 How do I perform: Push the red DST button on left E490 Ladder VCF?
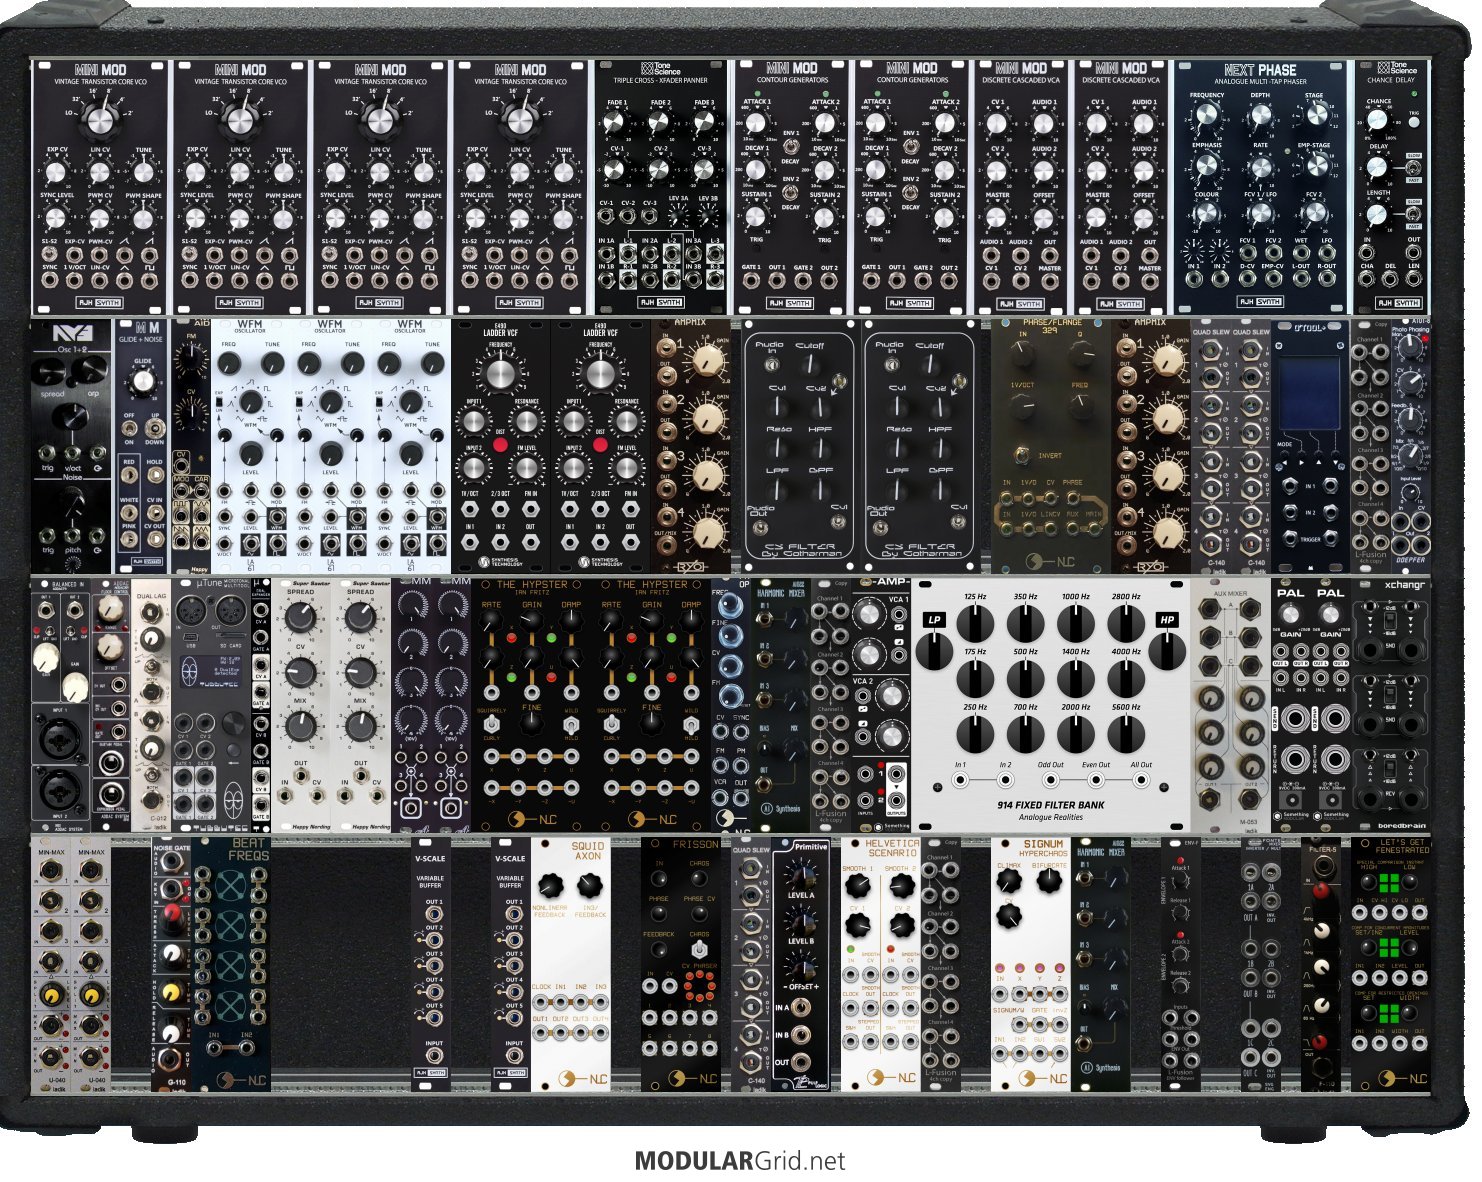click(x=500, y=443)
